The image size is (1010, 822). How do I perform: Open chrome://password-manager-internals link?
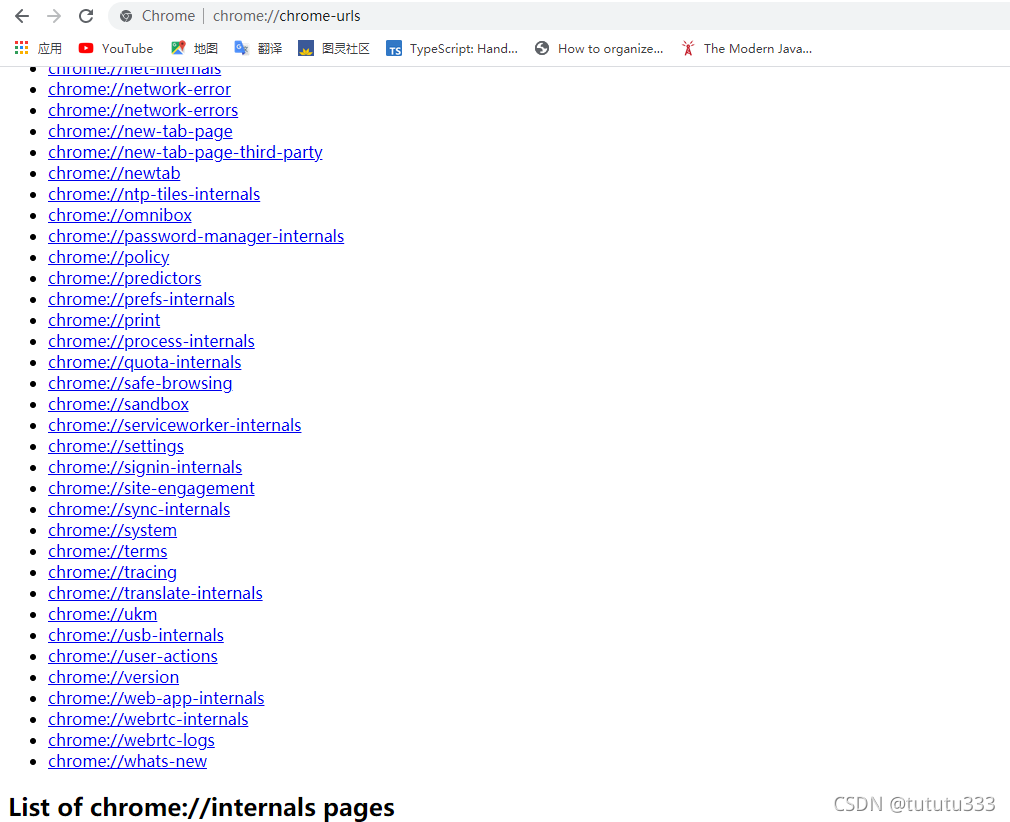(196, 236)
